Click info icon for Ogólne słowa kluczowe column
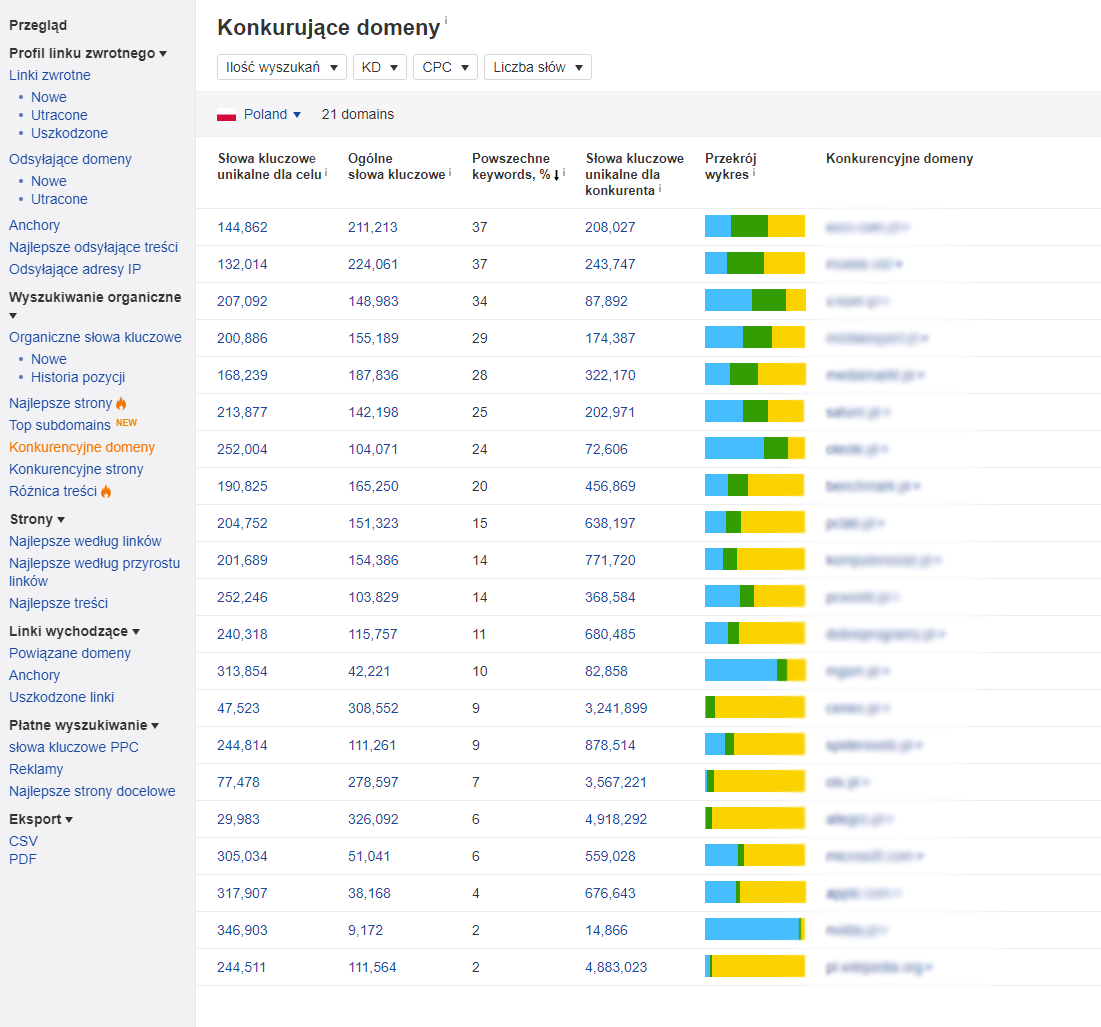 pyautogui.click(x=451, y=173)
